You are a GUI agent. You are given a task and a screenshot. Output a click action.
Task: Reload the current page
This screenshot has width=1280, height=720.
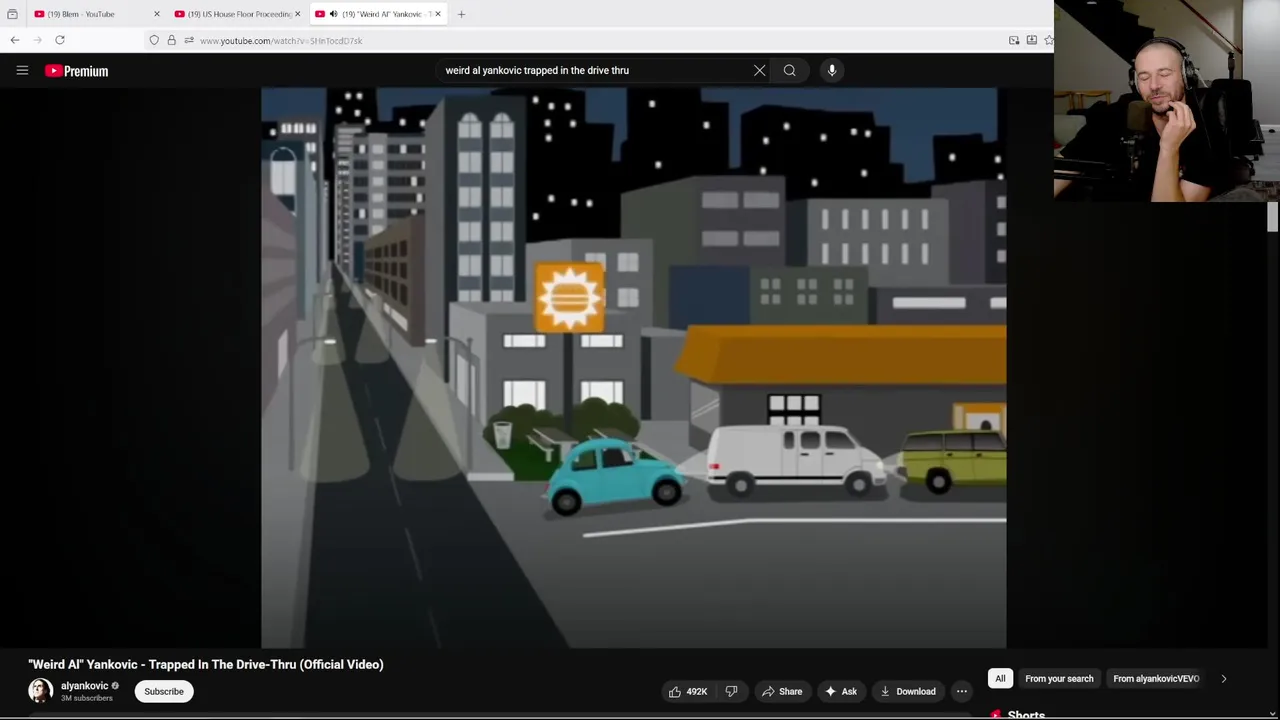[x=60, y=40]
